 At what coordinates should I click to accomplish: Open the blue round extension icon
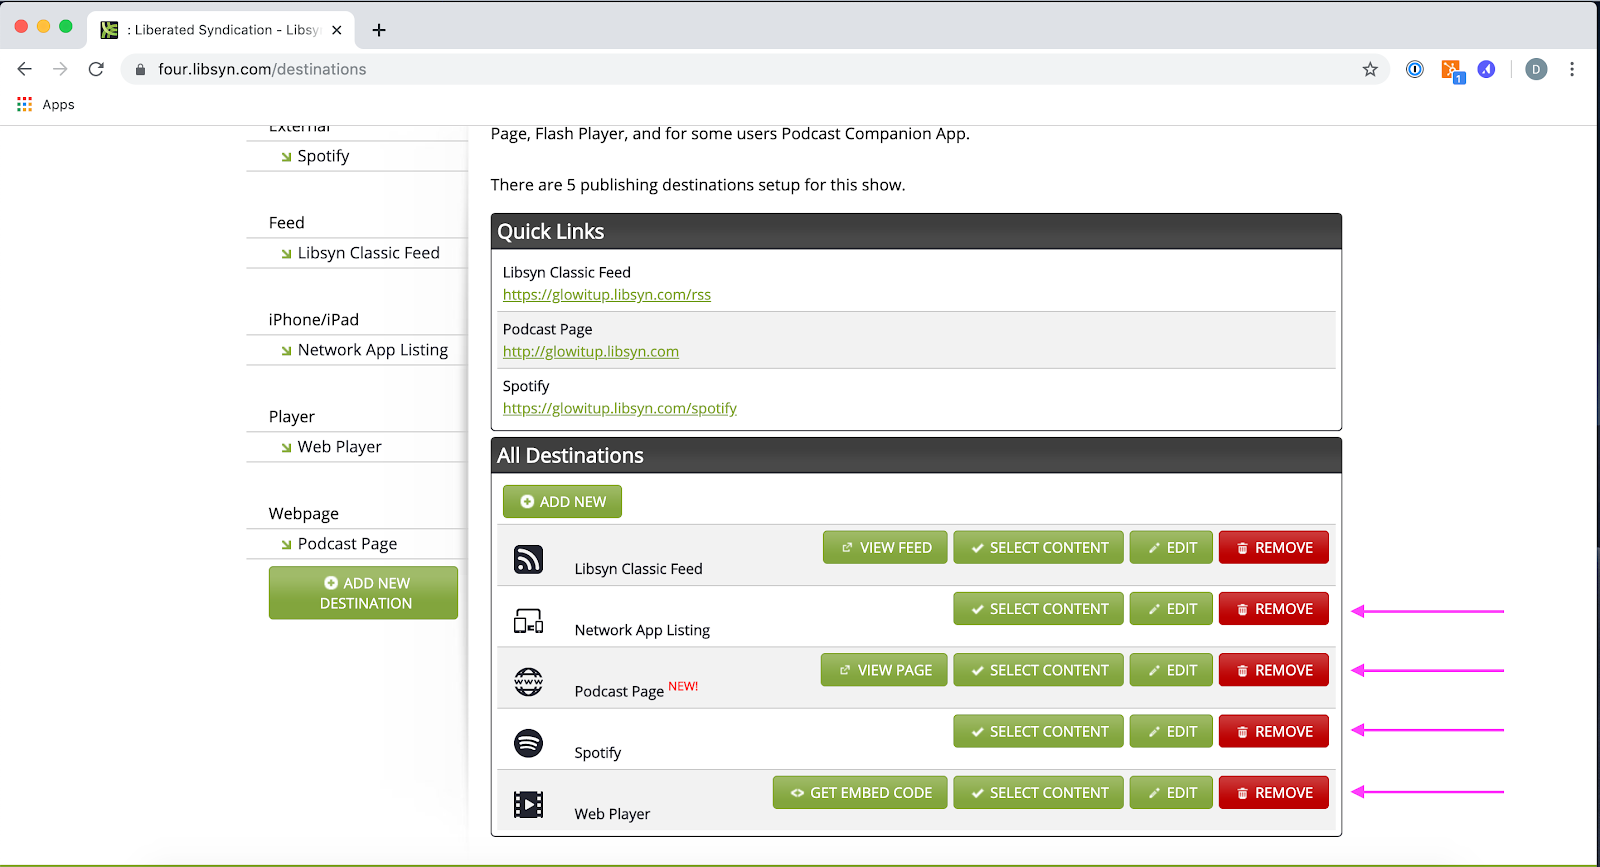click(1487, 69)
